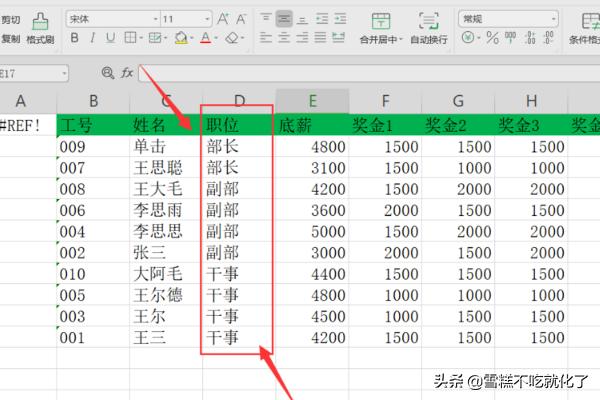Click the 复制 copy button
Screen dimensions: 600x400
click(x=10, y=39)
